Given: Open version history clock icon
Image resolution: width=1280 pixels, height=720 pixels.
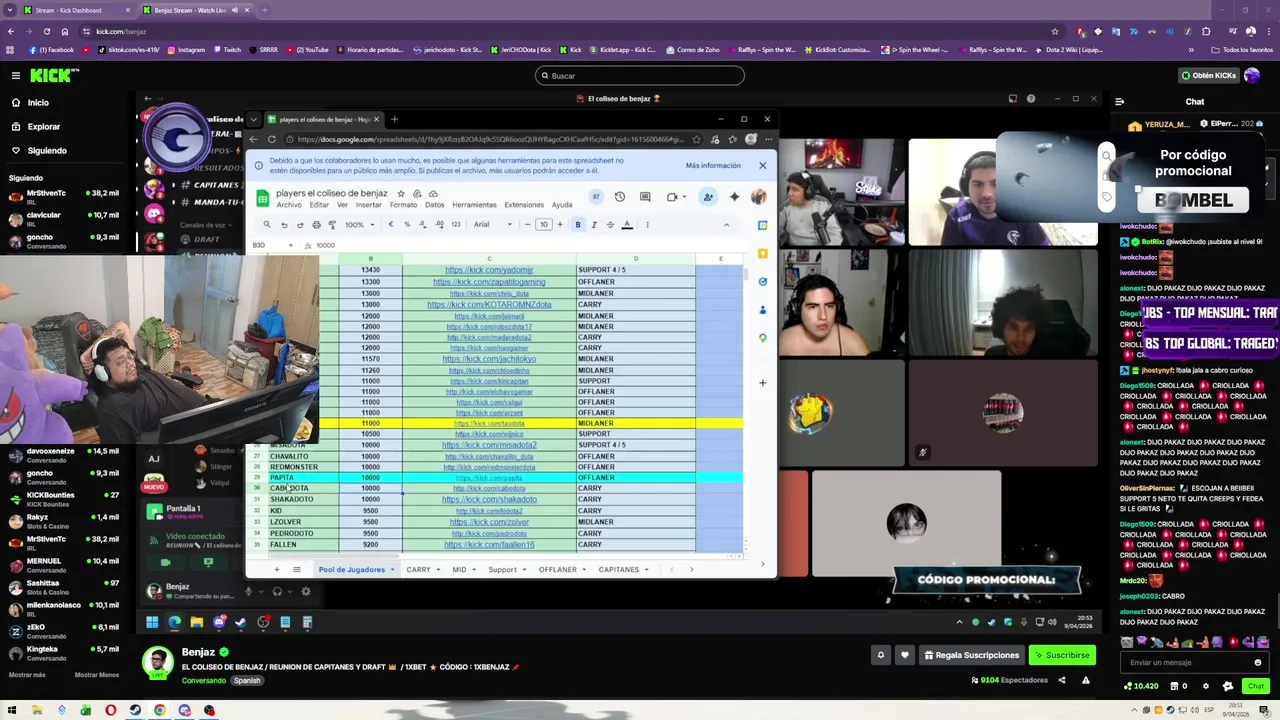Looking at the screenshot, I should click(x=619, y=197).
